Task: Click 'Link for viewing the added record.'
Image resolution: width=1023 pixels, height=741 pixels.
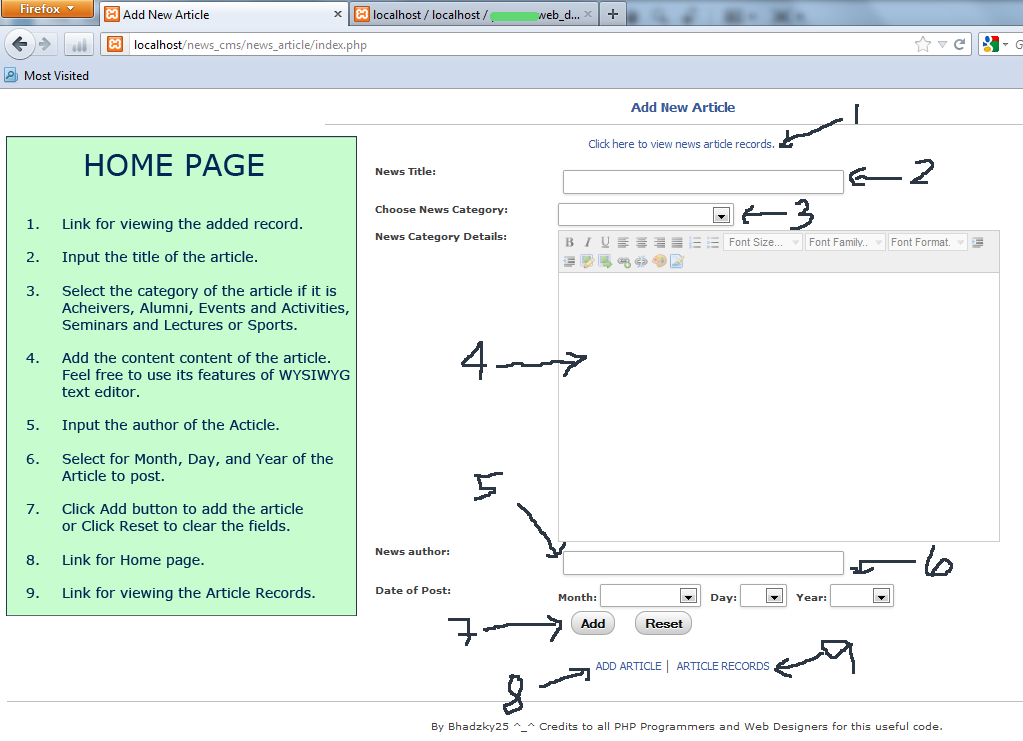Action: tap(182, 224)
